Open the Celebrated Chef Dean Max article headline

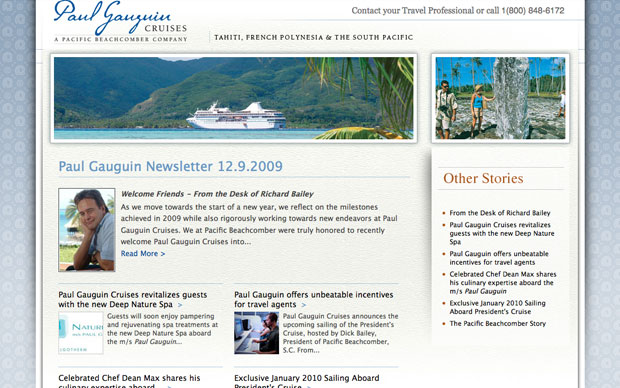[x=129, y=381]
